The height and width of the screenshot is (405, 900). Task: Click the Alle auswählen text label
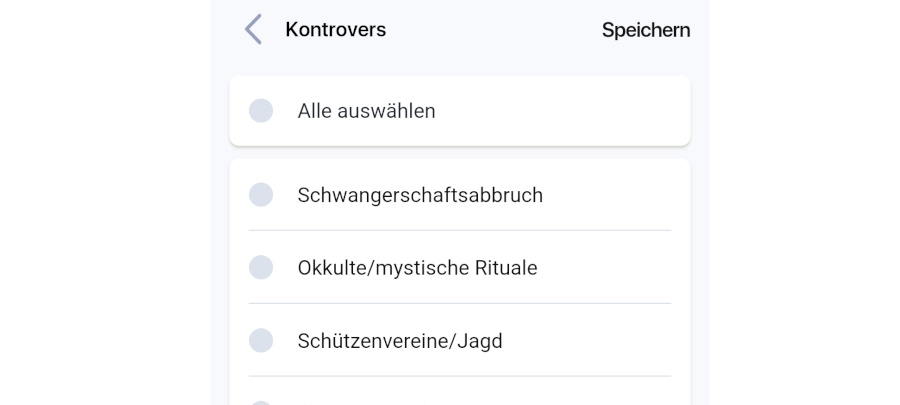pyautogui.click(x=366, y=111)
